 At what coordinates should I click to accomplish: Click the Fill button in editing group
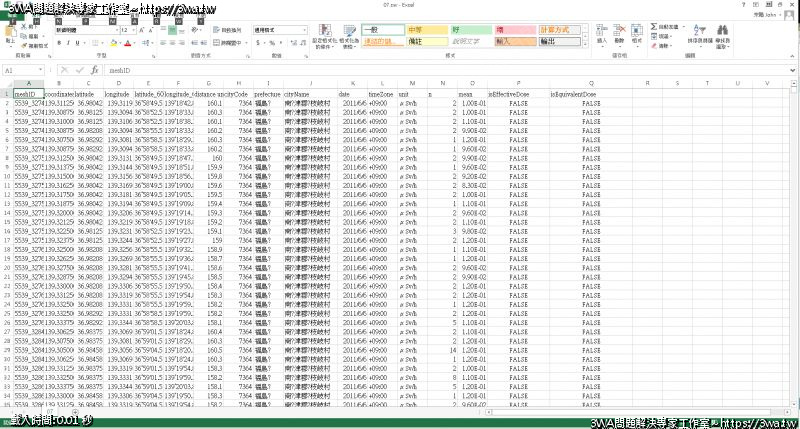click(x=660, y=36)
